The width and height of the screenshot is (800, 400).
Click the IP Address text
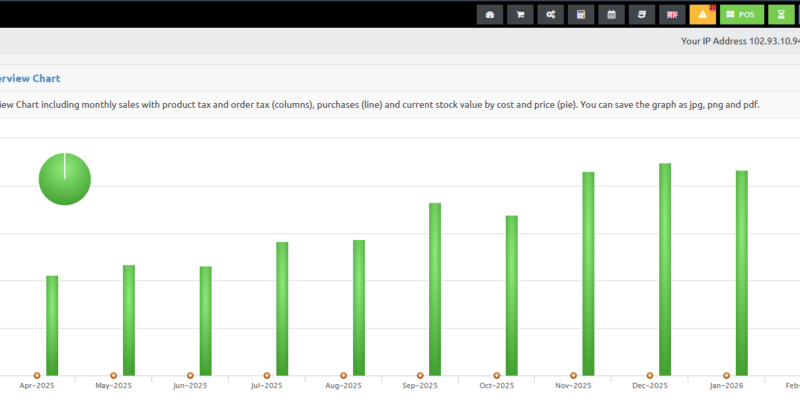point(740,41)
